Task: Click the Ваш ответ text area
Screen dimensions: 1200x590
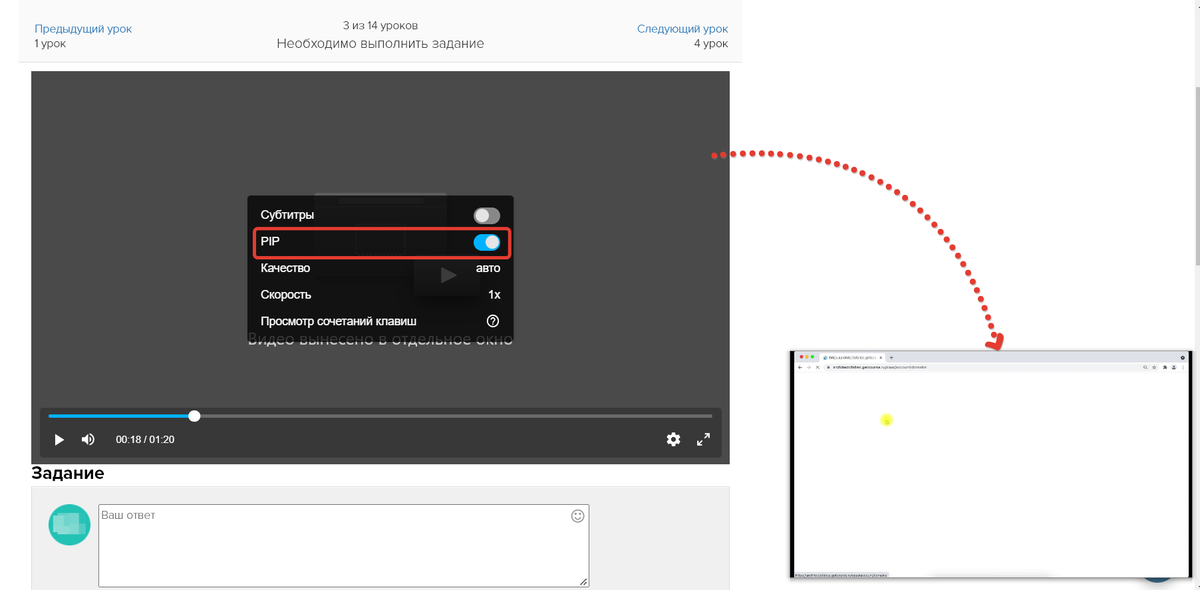Action: [x=343, y=545]
